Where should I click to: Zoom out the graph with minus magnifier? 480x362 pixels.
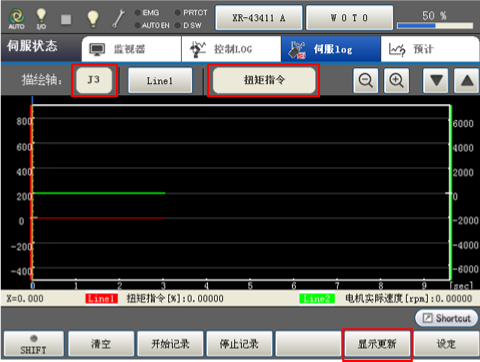pyautogui.click(x=366, y=80)
